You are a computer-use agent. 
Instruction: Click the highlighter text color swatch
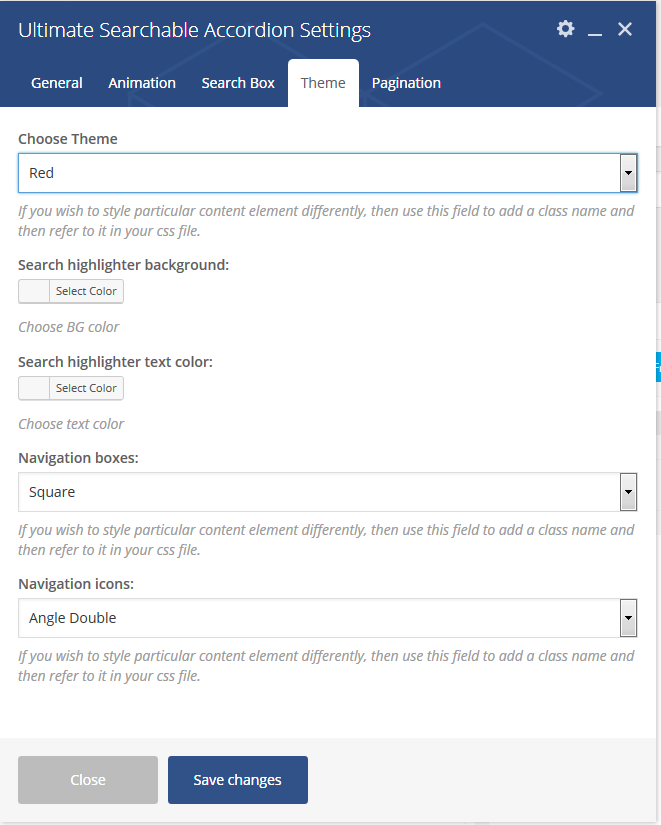pos(34,388)
